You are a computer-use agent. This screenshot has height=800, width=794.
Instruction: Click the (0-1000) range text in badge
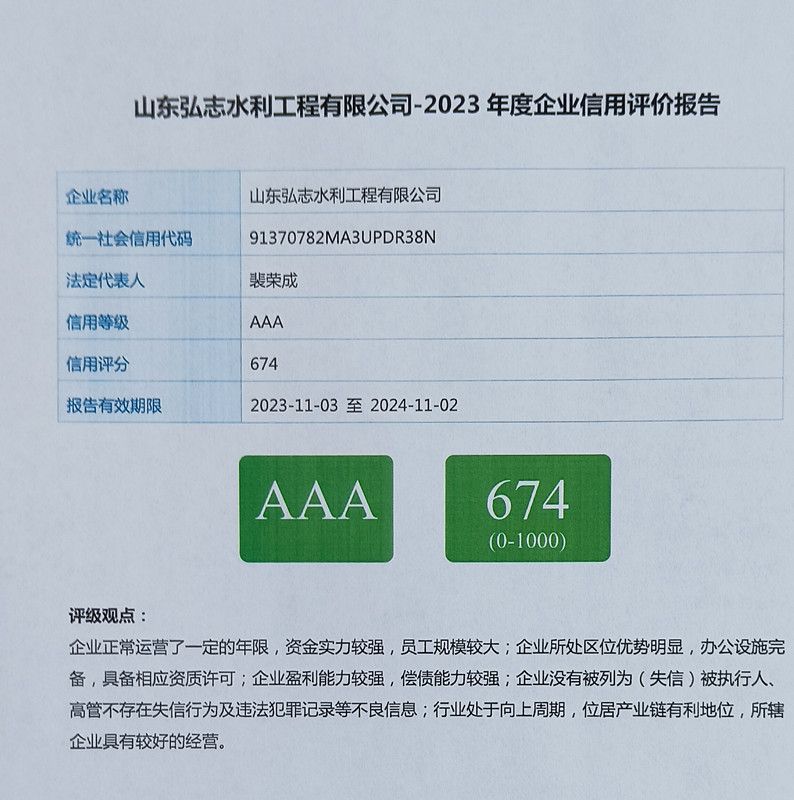pos(527,541)
